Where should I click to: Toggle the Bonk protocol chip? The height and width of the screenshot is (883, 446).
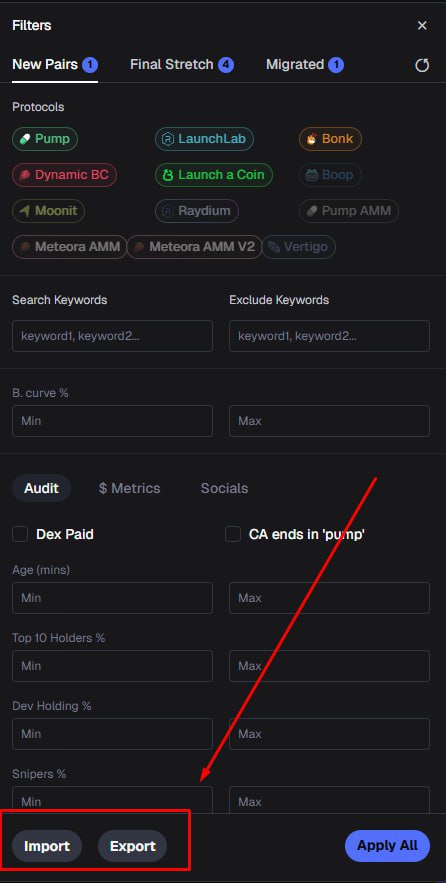[331, 139]
